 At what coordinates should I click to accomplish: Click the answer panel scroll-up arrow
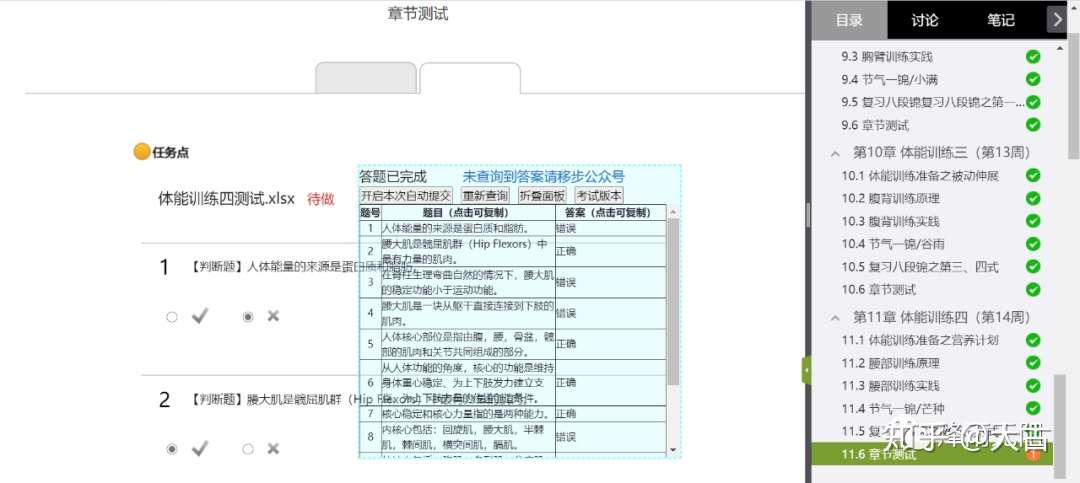coord(673,212)
